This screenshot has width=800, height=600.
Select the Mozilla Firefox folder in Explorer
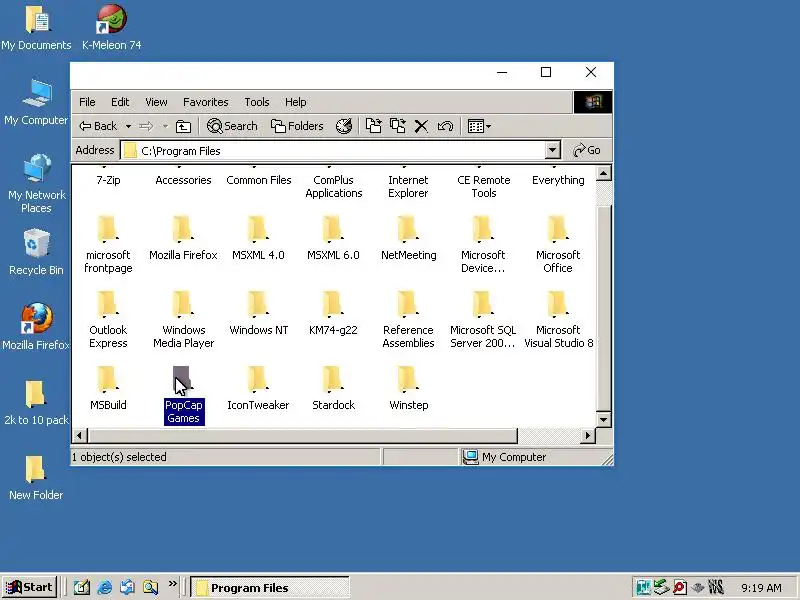pyautogui.click(x=183, y=239)
